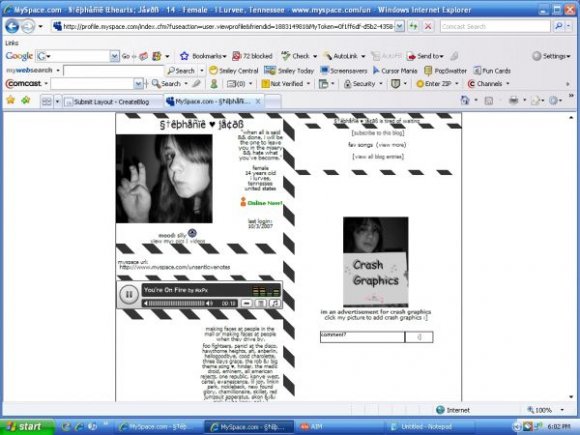This screenshot has height=435, width=580.
Task: Refresh the page with green arrows icon
Action: pos(413,26)
